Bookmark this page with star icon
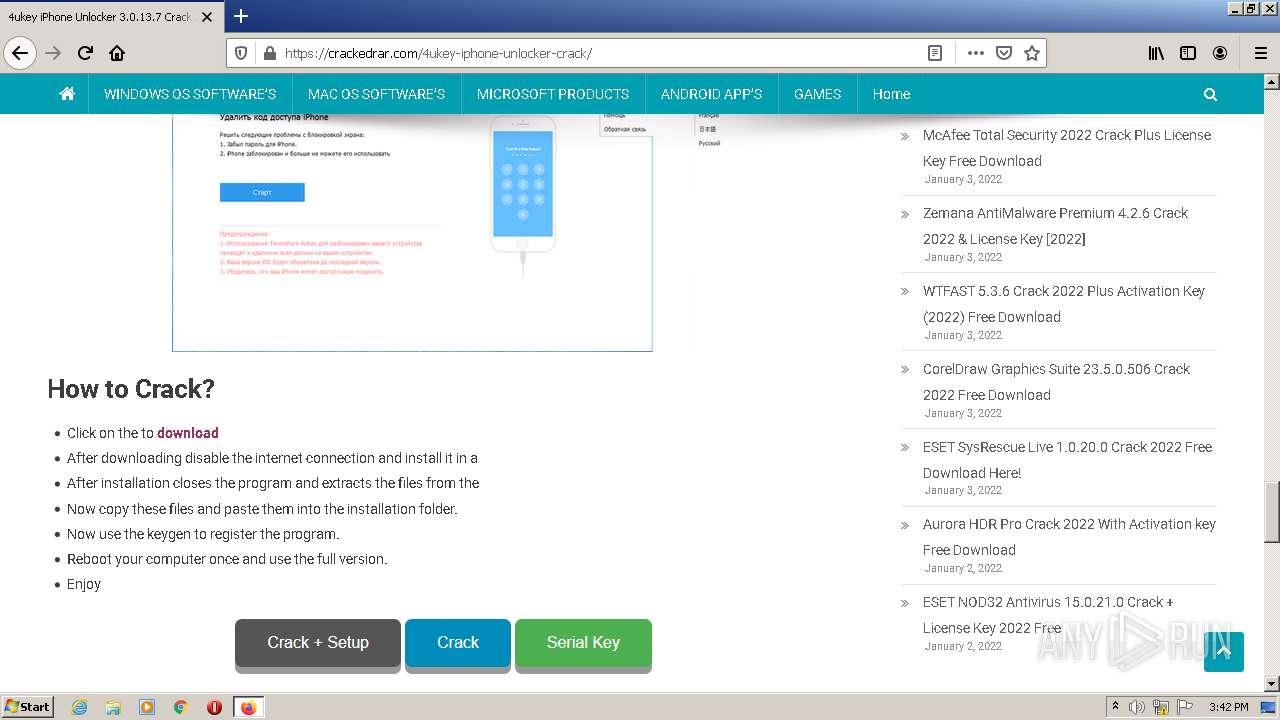The height and width of the screenshot is (720, 1280). pos(1032,53)
